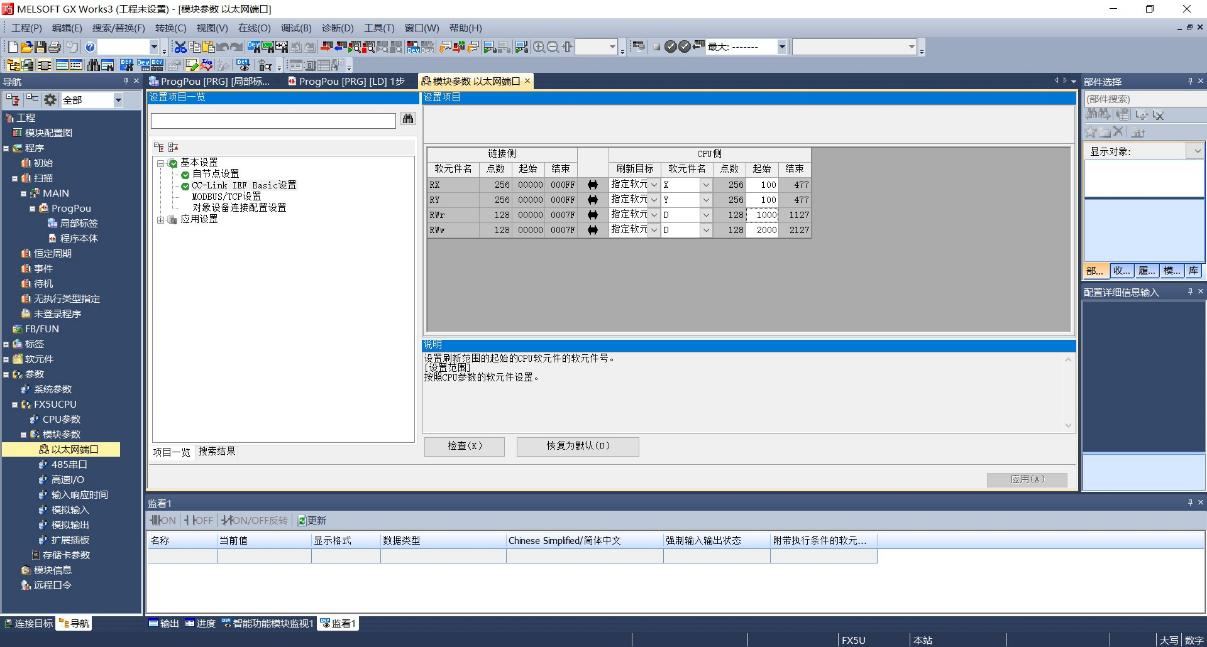1207x647 pixels.
Task: Click the binoculars icon in the parts selection panel
Action: pos(1092,115)
